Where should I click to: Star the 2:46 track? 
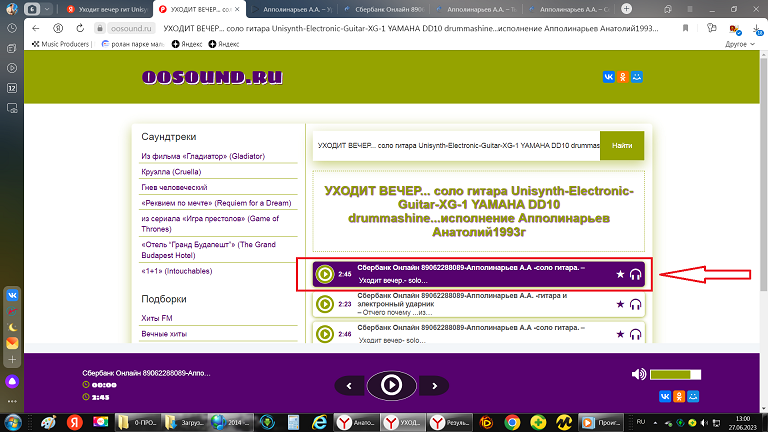click(620, 334)
